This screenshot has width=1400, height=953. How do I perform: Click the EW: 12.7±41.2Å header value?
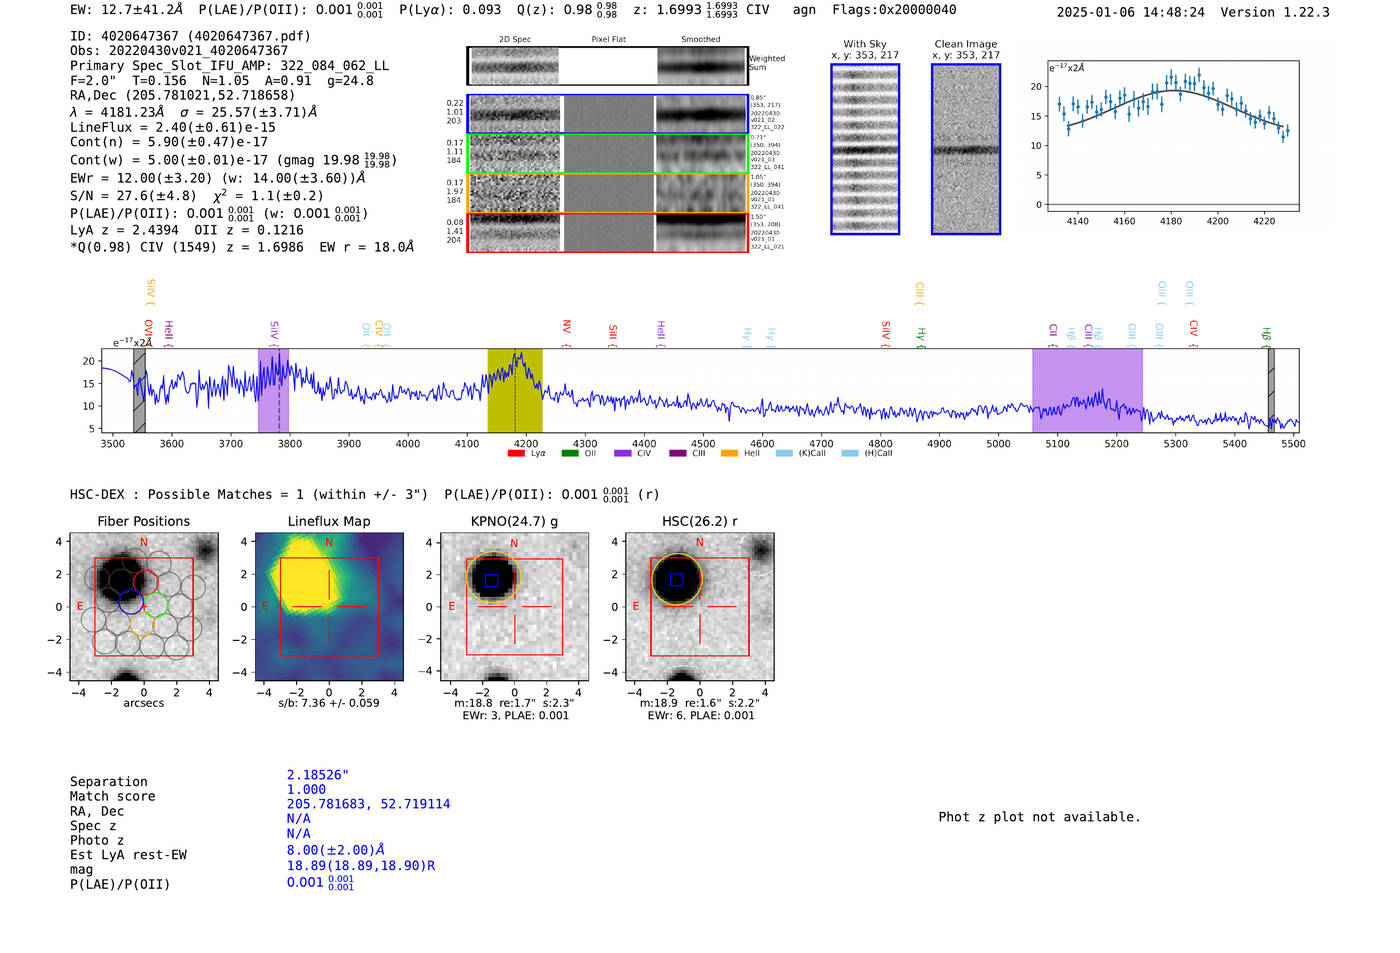point(127,10)
